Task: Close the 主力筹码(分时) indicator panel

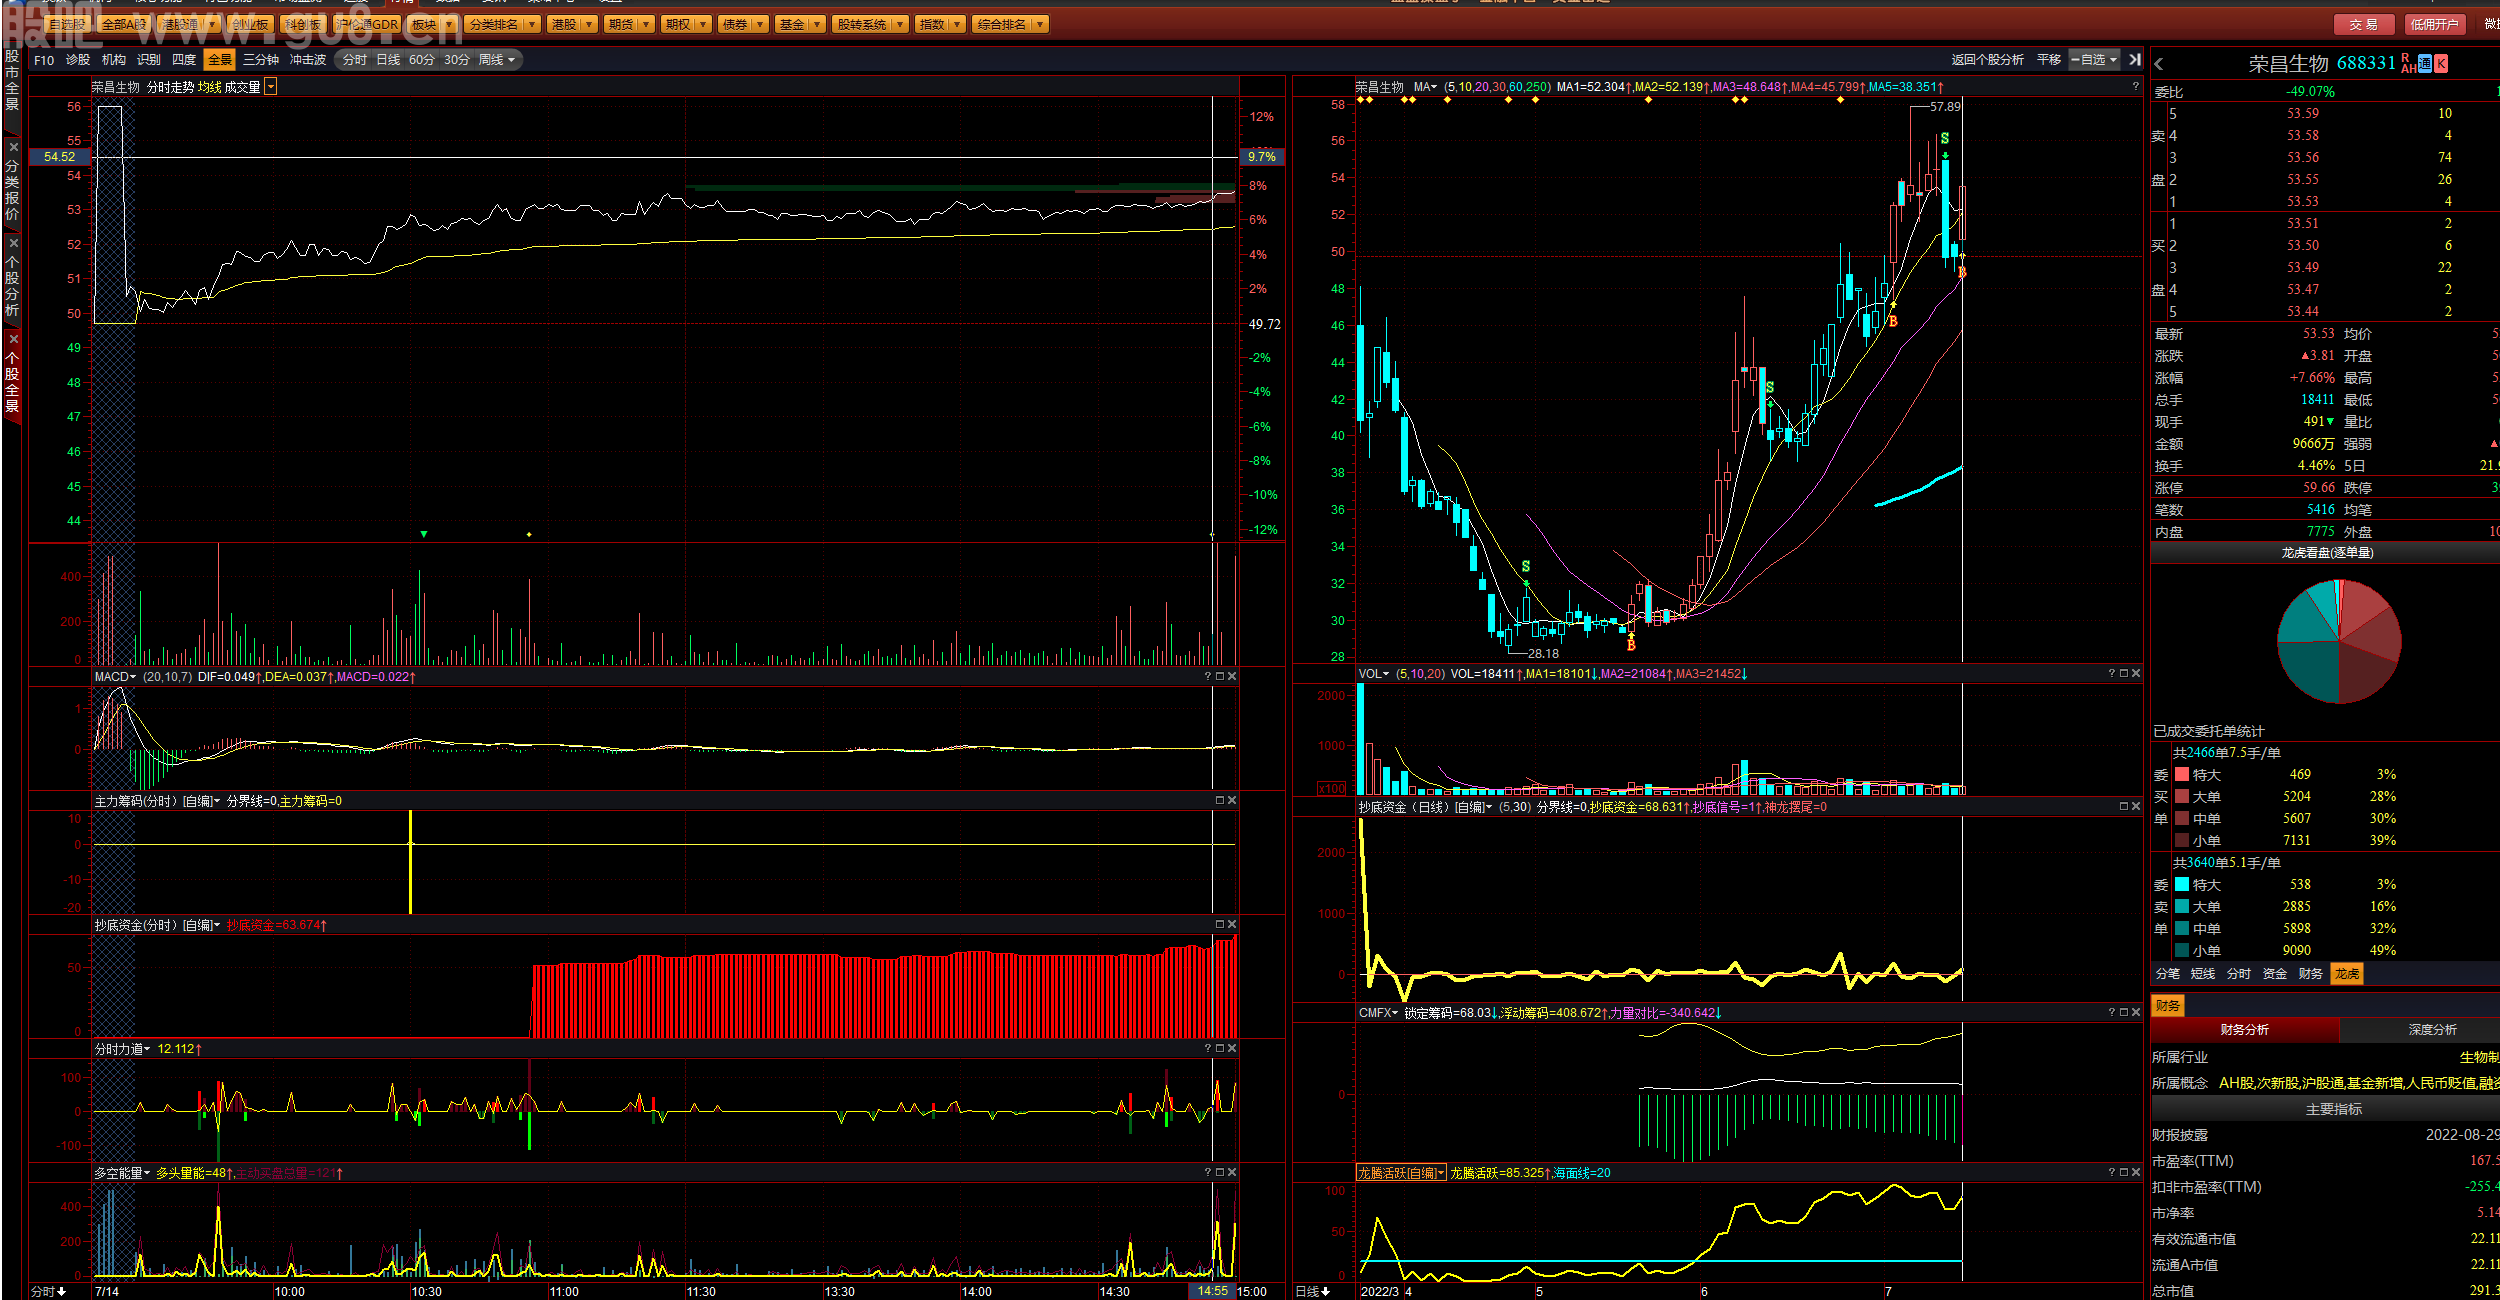Action: point(1232,801)
